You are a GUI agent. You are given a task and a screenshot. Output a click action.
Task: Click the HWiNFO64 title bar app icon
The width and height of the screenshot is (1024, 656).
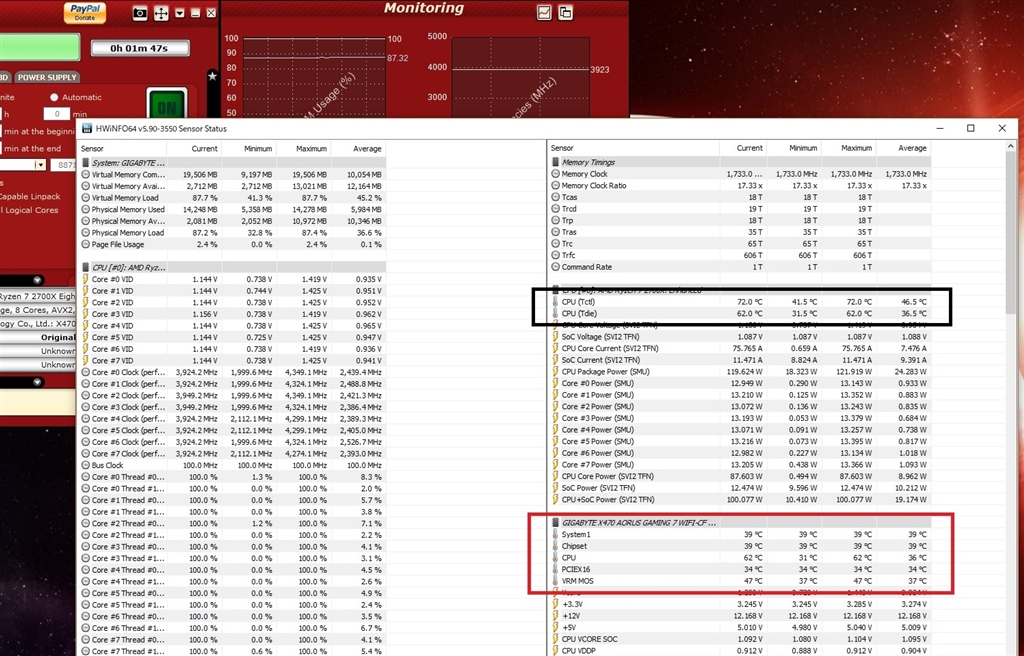coord(87,129)
